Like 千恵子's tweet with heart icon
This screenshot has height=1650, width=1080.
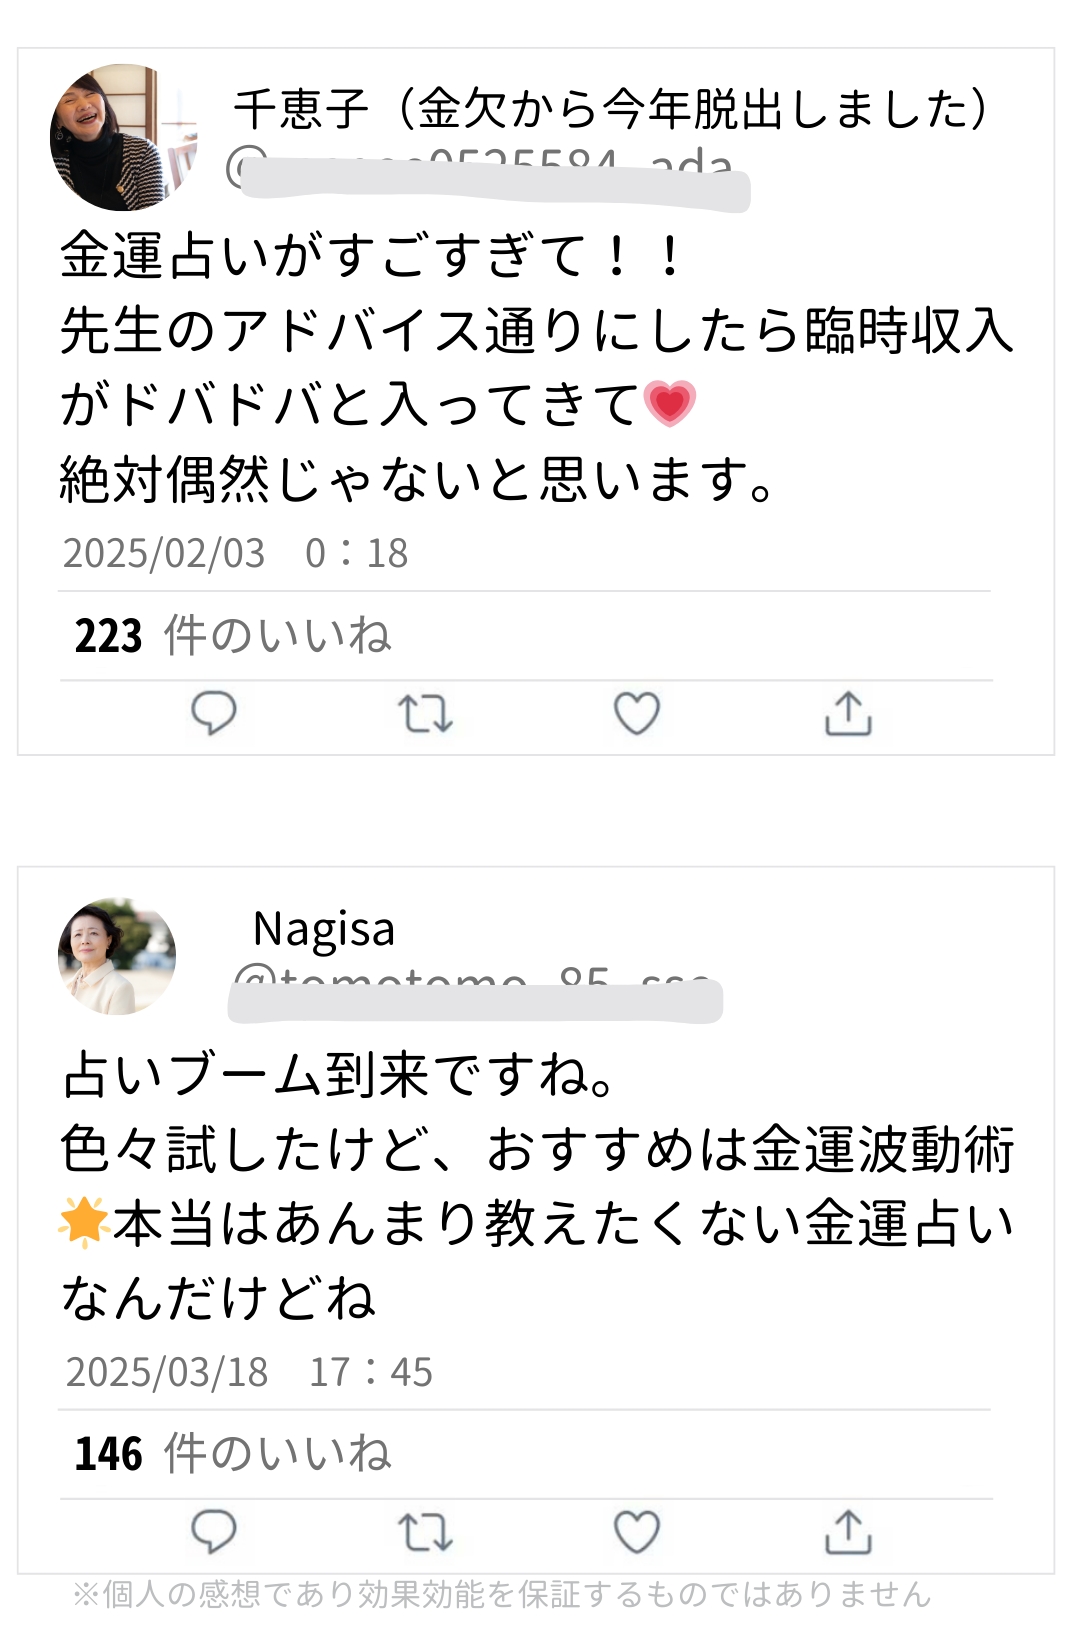point(637,714)
